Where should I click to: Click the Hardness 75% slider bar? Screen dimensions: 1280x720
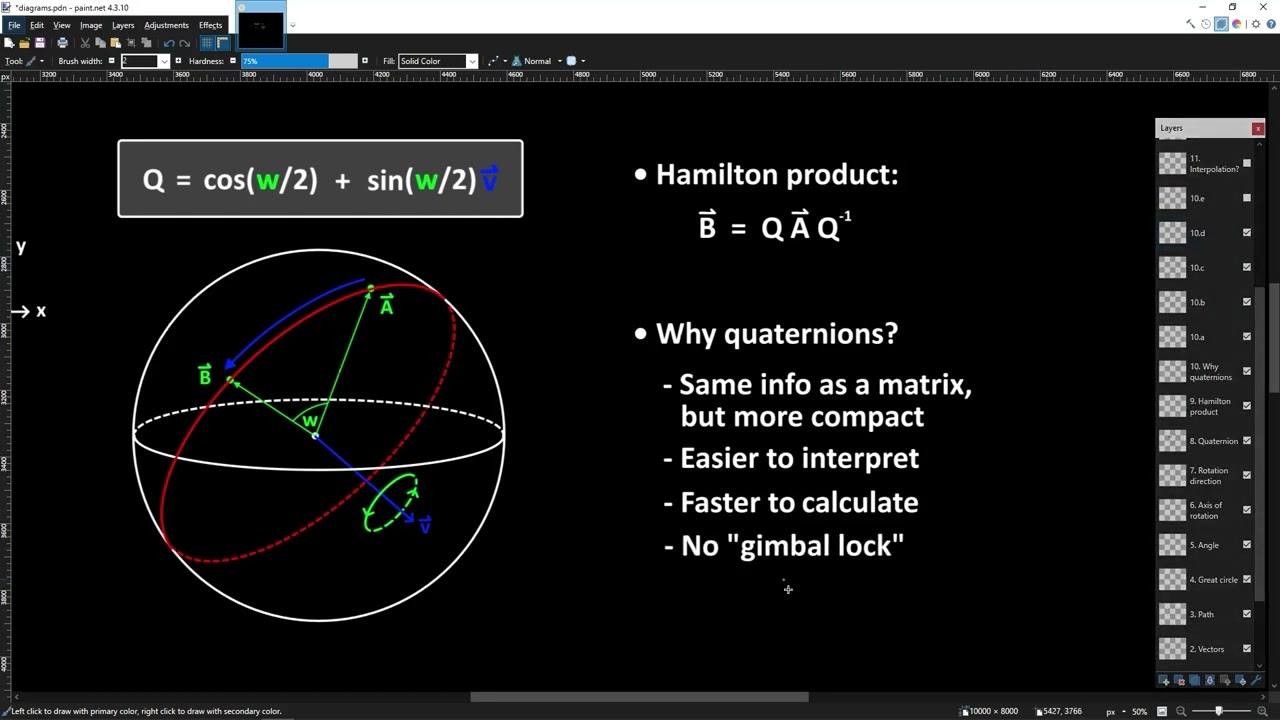click(299, 61)
